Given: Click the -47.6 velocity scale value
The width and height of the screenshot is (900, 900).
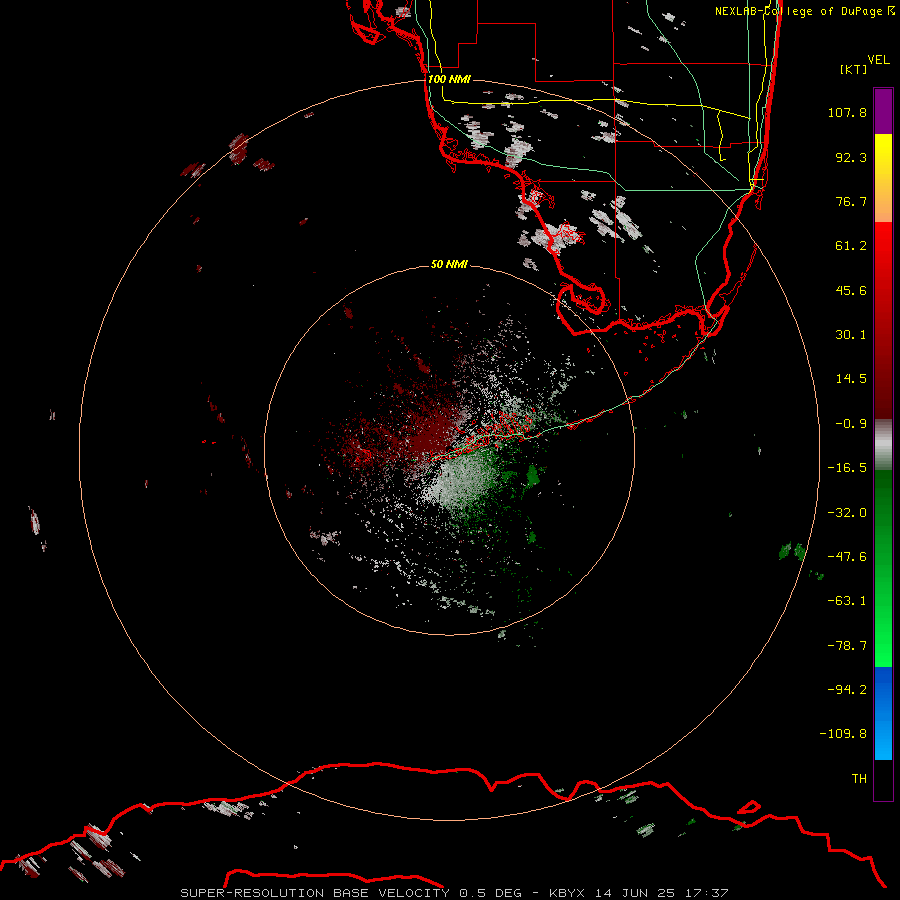Looking at the screenshot, I should click(847, 557).
